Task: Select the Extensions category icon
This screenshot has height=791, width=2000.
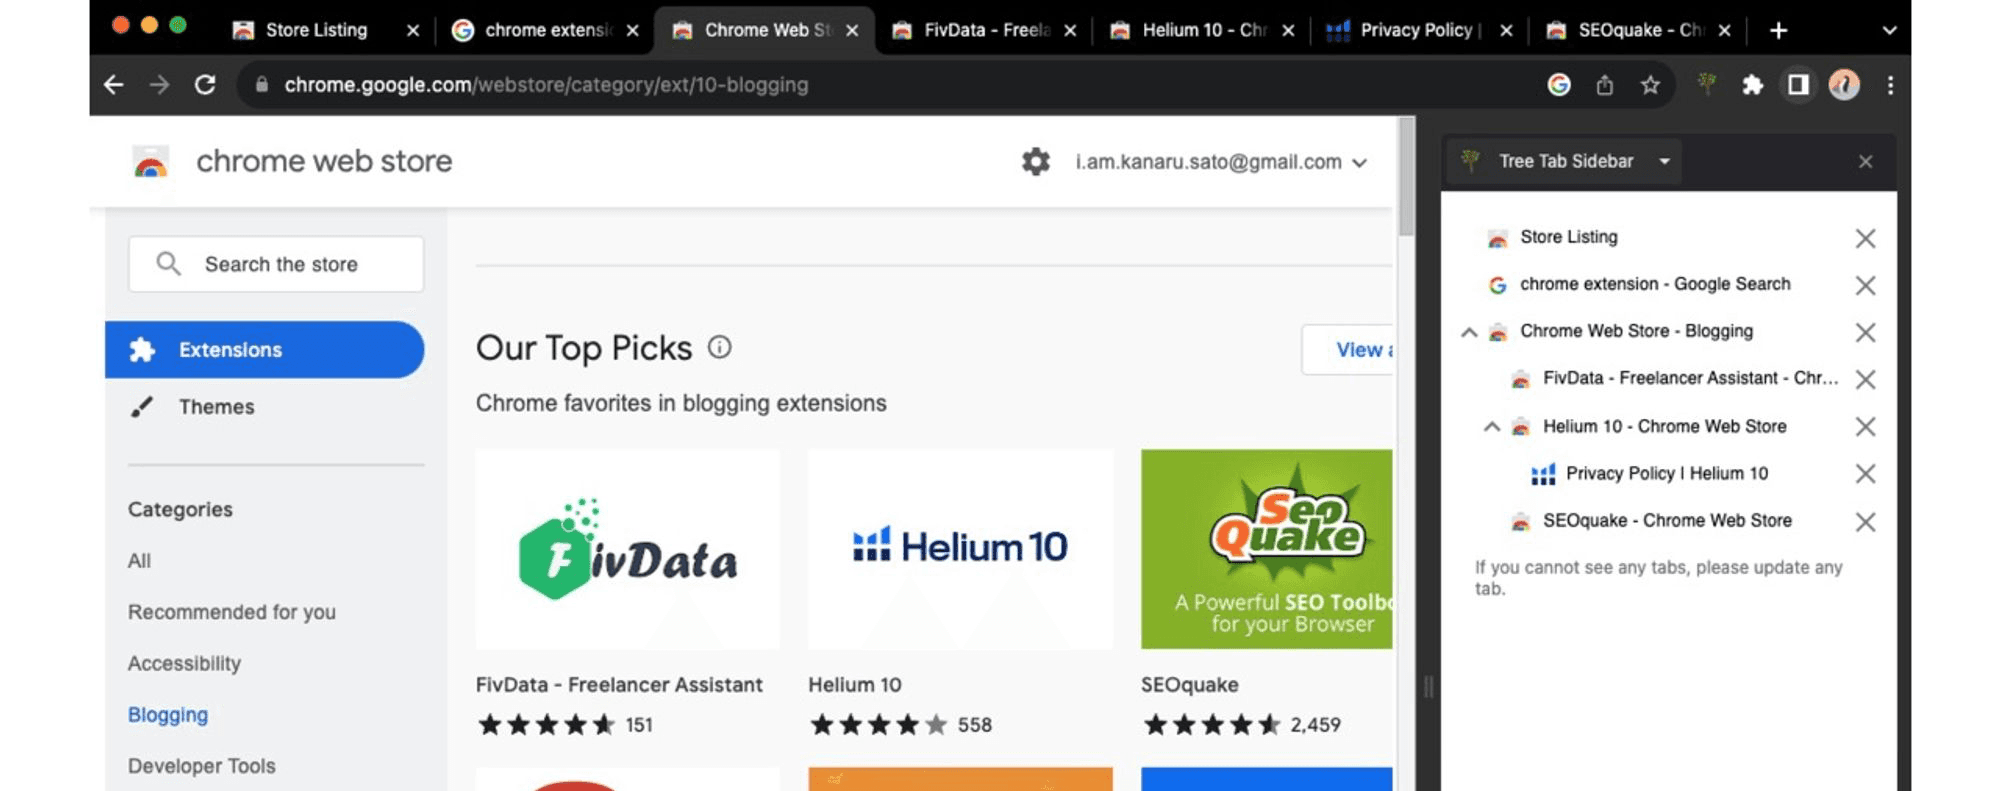Action: coord(144,349)
